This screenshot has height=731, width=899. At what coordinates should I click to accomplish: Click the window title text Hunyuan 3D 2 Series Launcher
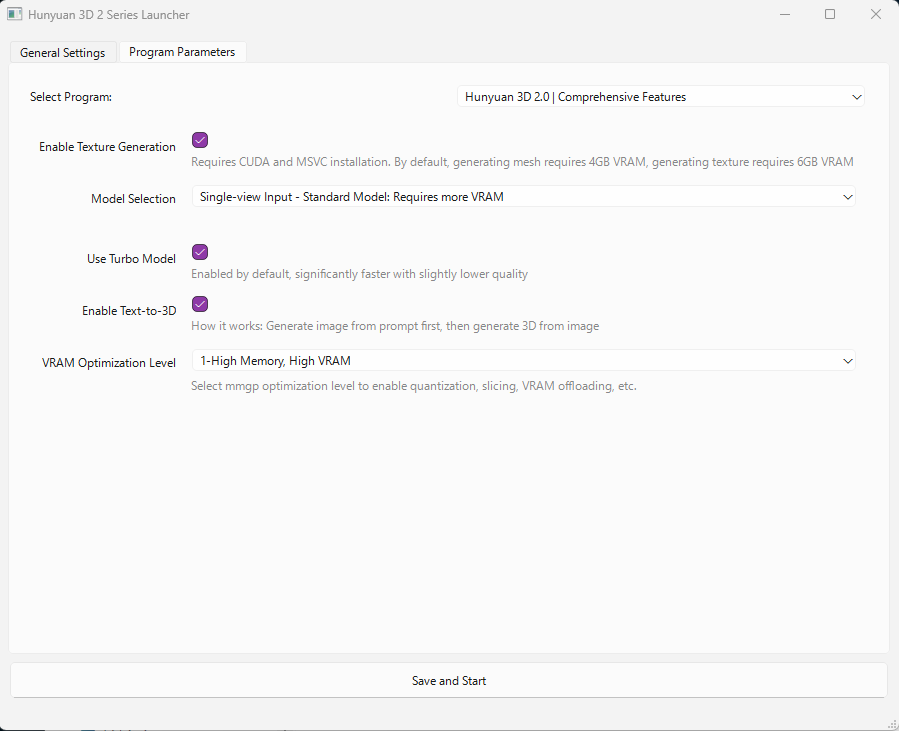click(110, 15)
